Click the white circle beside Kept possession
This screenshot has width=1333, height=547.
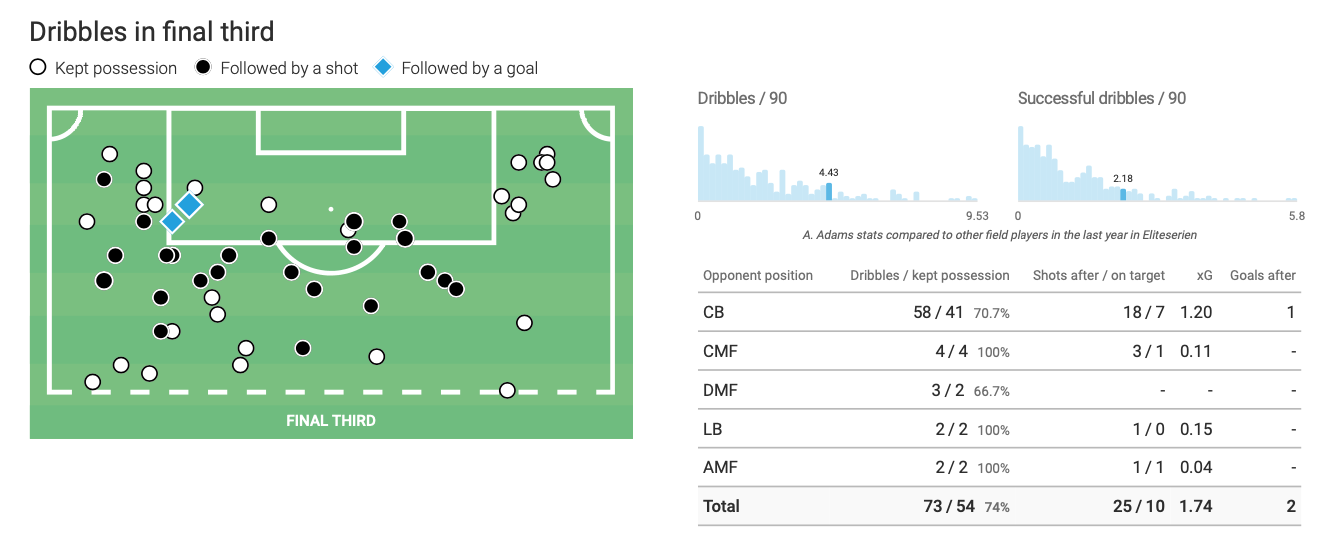39,68
